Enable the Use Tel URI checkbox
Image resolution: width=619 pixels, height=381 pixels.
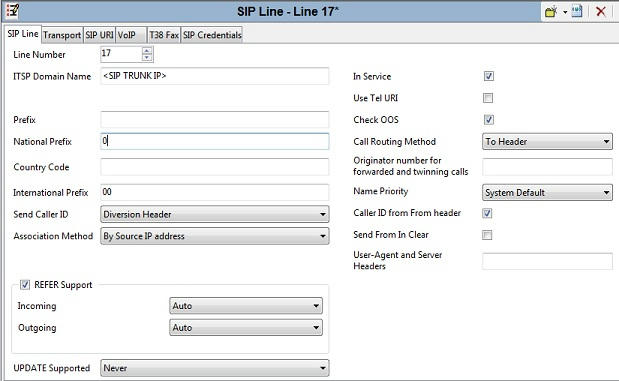[488, 98]
